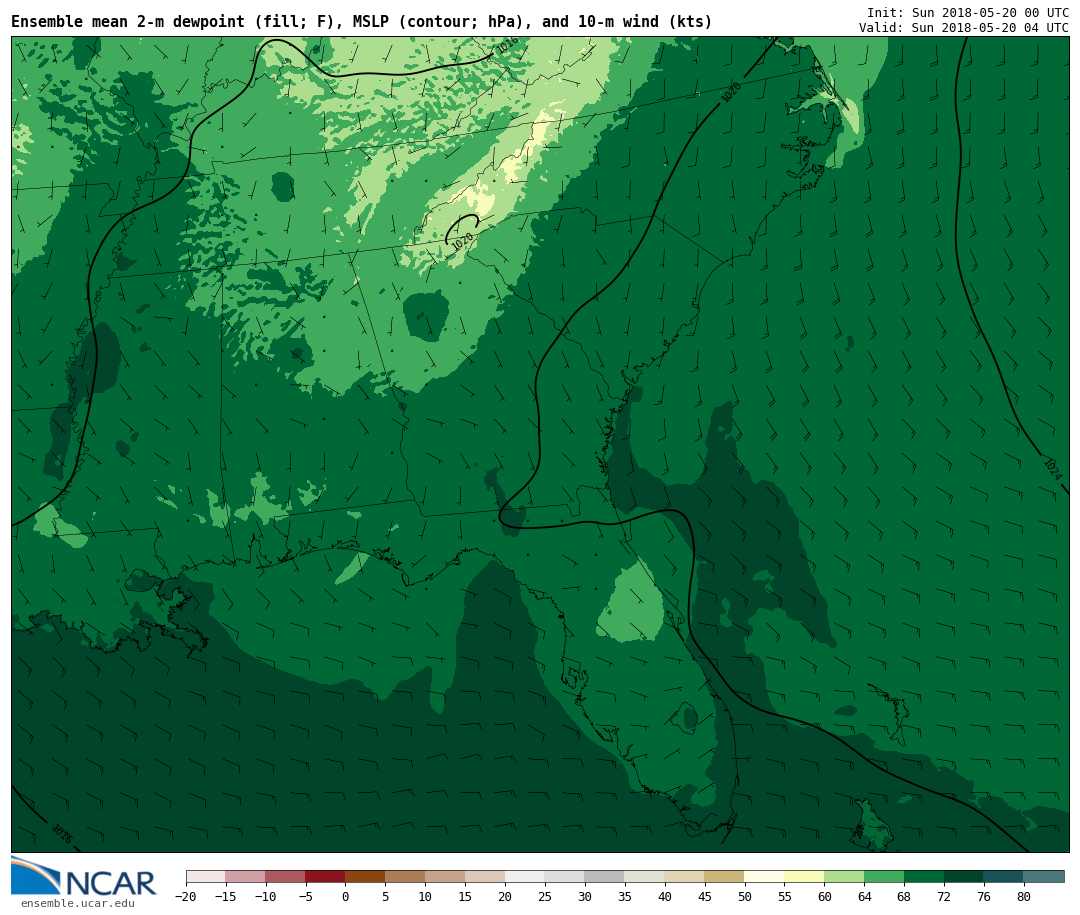1080x915 pixels.
Task: Open the ensemble.ucar.edu link text
Action: 77,903
